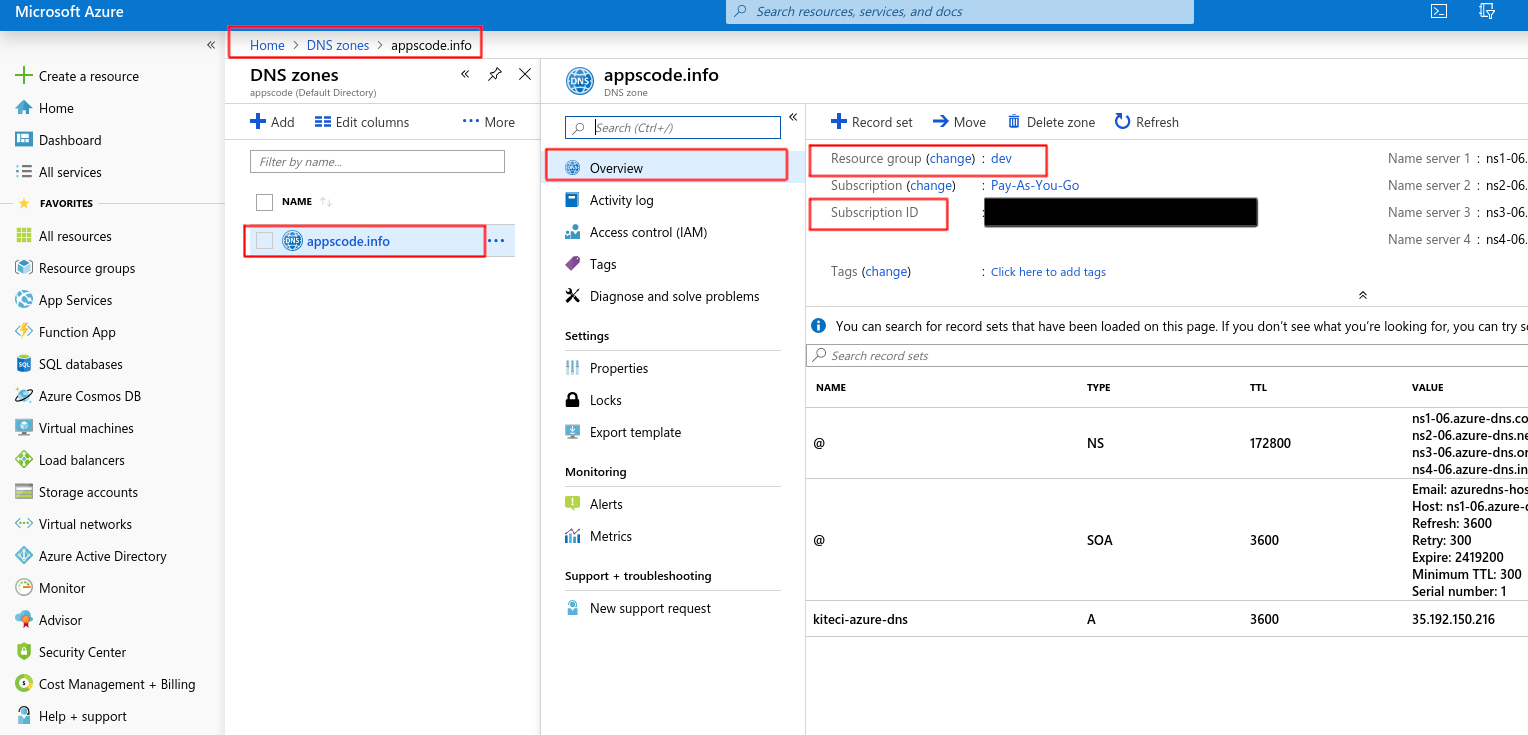Screen dimensions: 1528x735
Task: Open ellipsis menu for appscode.info row
Action: point(496,241)
